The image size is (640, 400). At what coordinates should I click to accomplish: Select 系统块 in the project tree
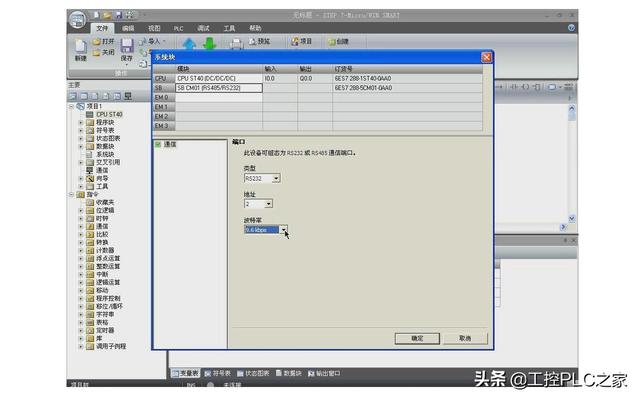pyautogui.click(x=105, y=154)
